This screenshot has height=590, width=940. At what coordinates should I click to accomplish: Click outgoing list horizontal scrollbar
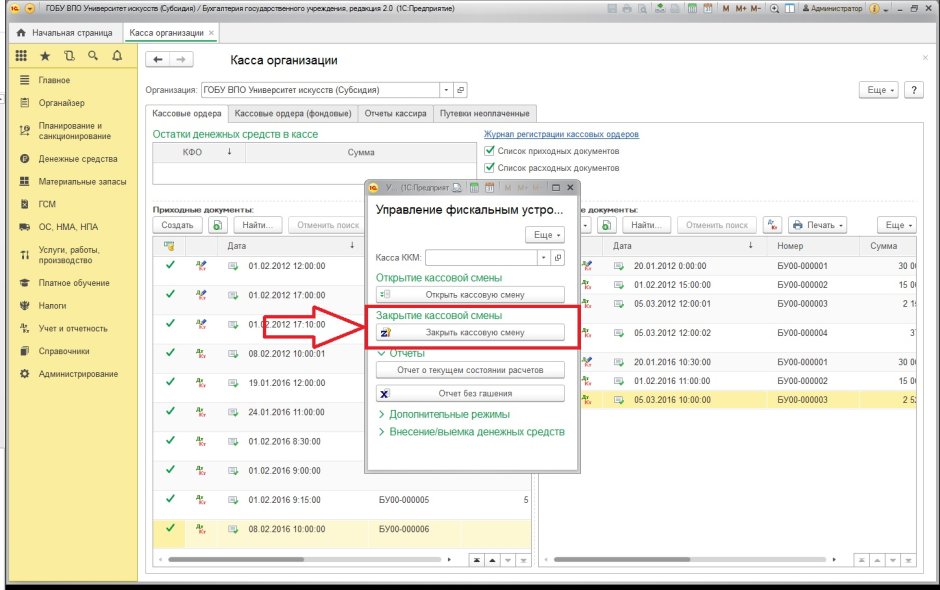pyautogui.click(x=622, y=559)
